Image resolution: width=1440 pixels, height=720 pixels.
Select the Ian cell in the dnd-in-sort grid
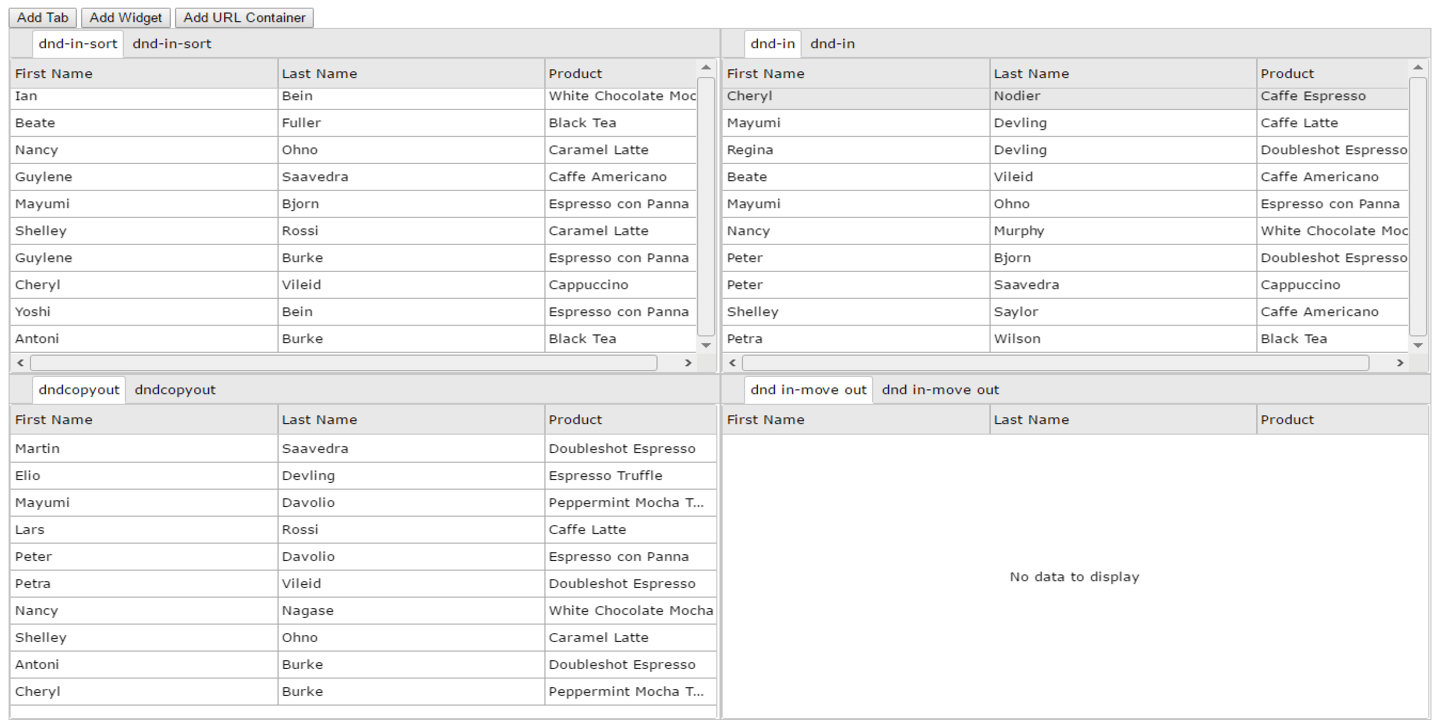click(x=144, y=97)
